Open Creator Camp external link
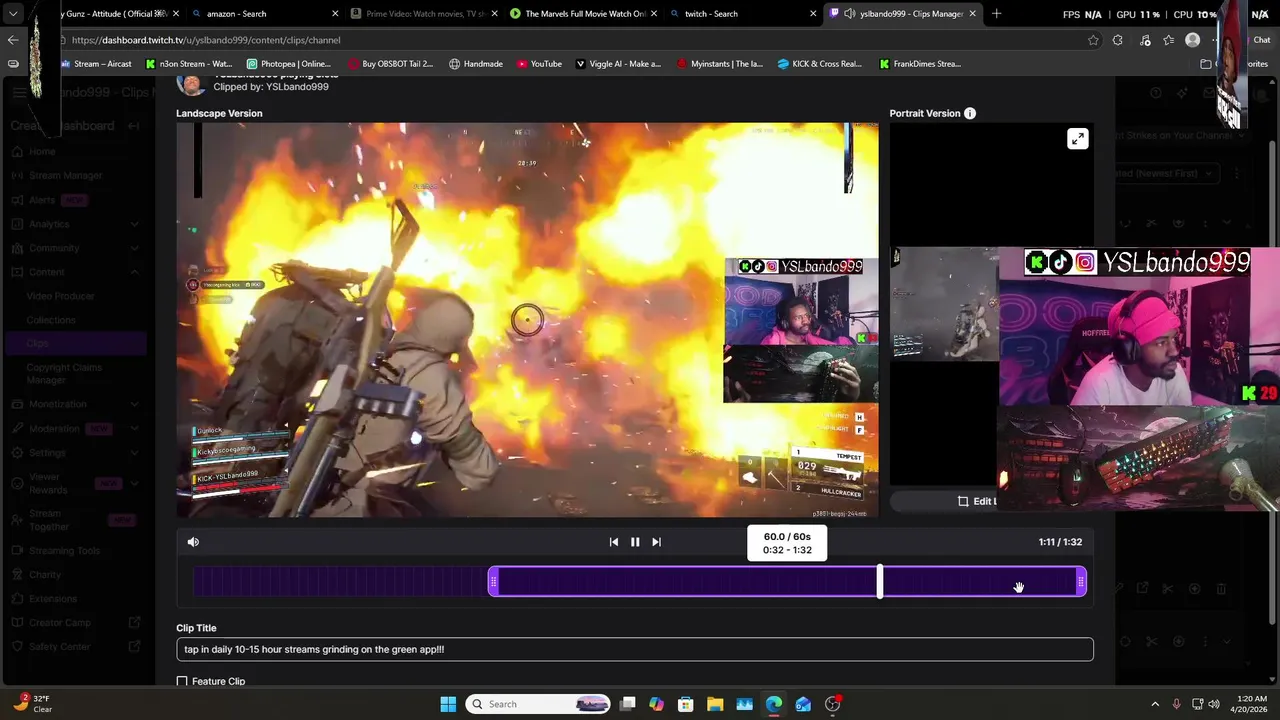Image resolution: width=1280 pixels, height=720 pixels. 75,623
